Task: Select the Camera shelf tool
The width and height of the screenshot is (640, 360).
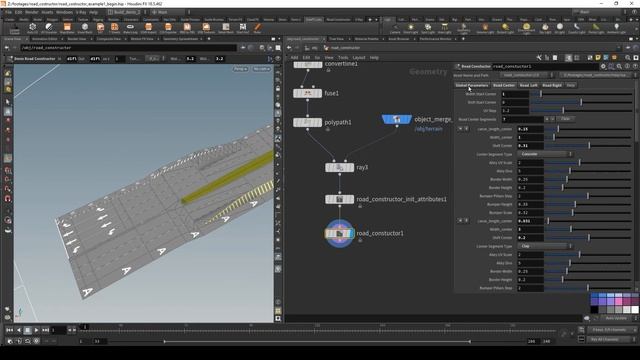Action: [395, 29]
